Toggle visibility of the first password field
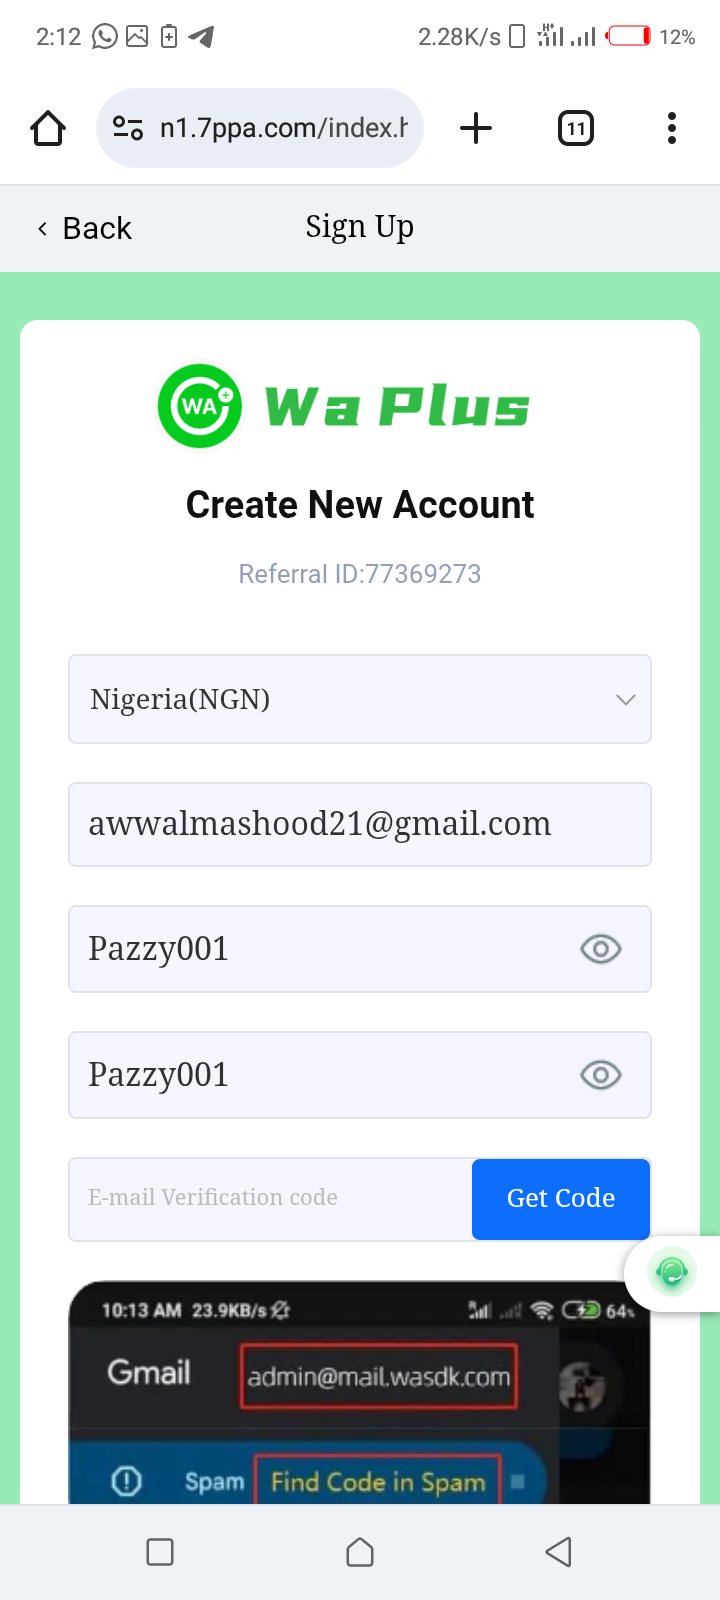This screenshot has width=720, height=1600. pyautogui.click(x=600, y=949)
